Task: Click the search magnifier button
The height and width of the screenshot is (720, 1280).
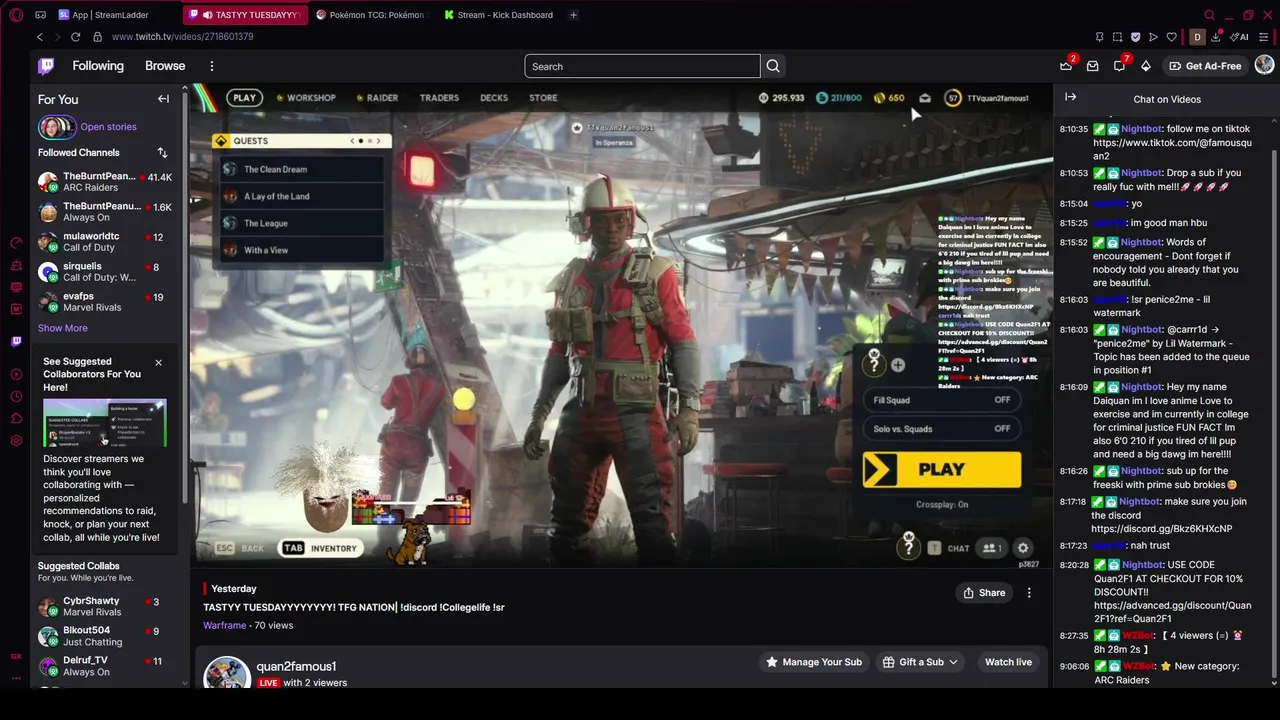Action: [x=773, y=66]
